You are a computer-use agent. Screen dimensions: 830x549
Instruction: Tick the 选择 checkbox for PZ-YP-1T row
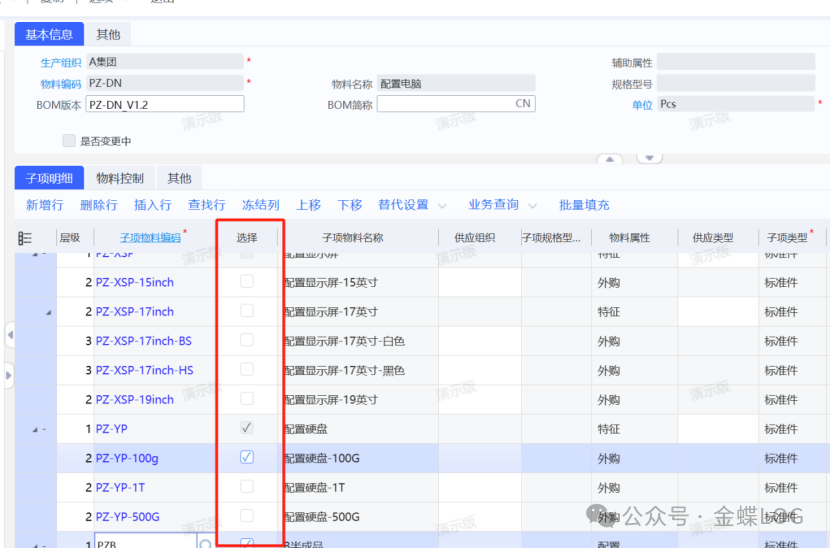coord(247,487)
